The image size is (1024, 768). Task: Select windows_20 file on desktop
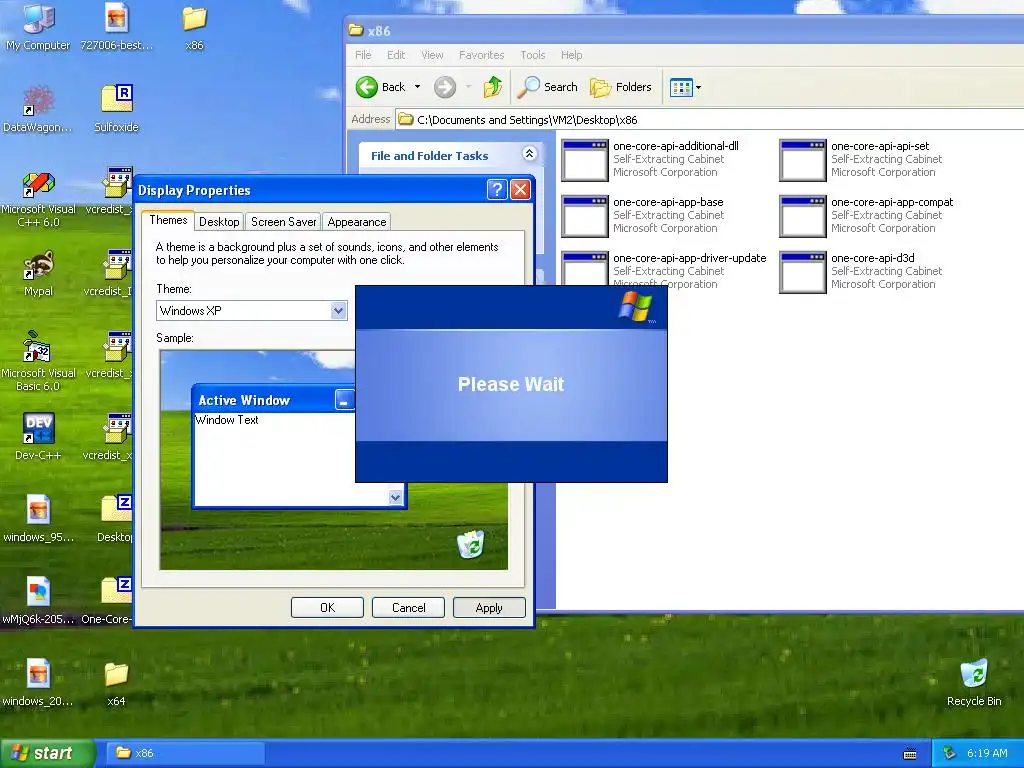coord(38,682)
